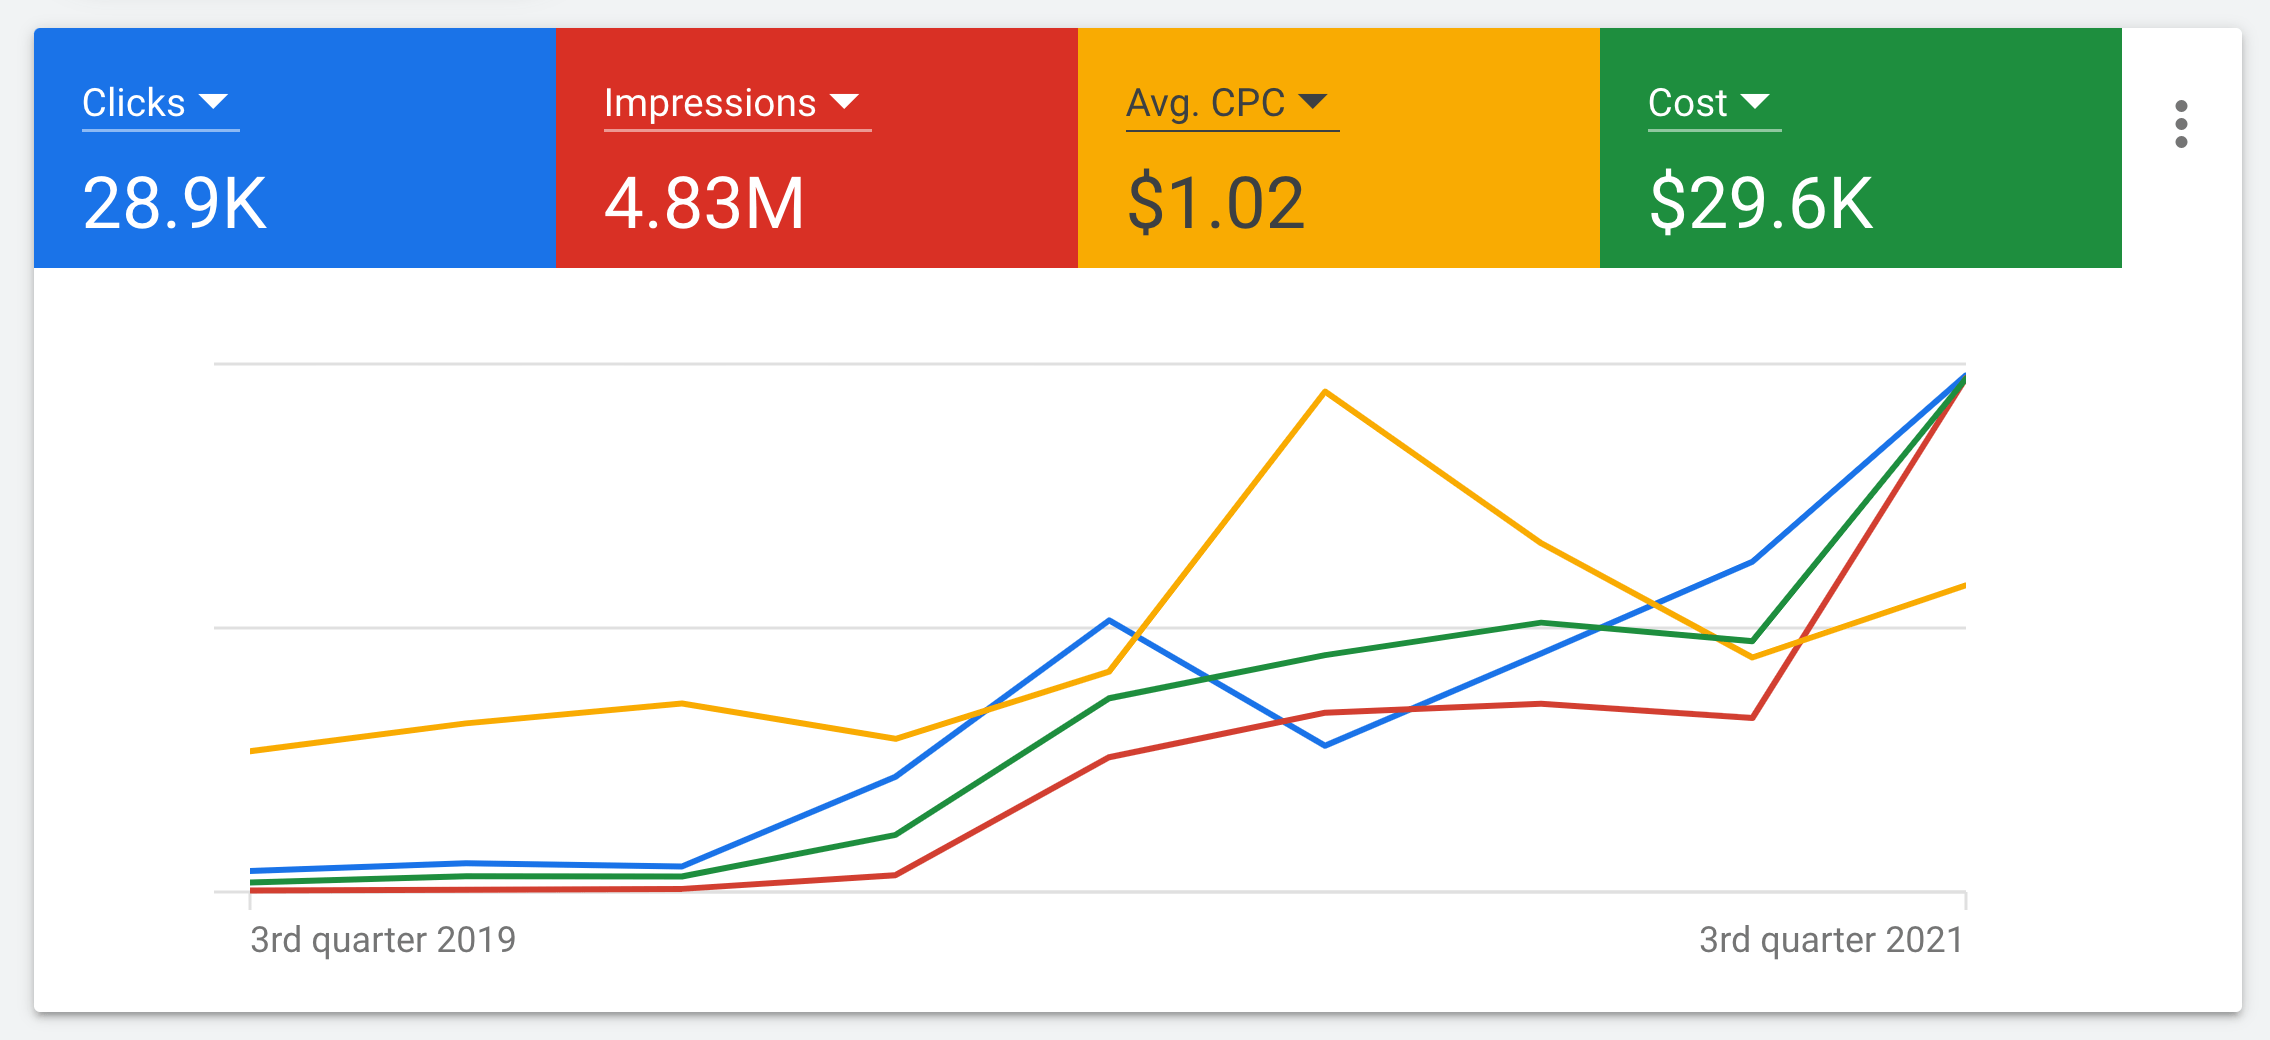Click the blue Clicks metric card
The height and width of the screenshot is (1040, 2270).
click(x=295, y=150)
